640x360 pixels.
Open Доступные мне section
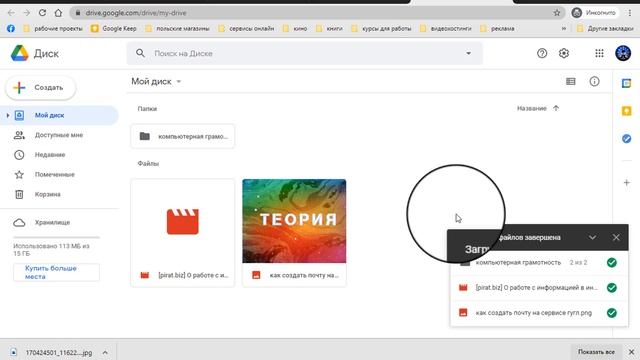tap(59, 135)
